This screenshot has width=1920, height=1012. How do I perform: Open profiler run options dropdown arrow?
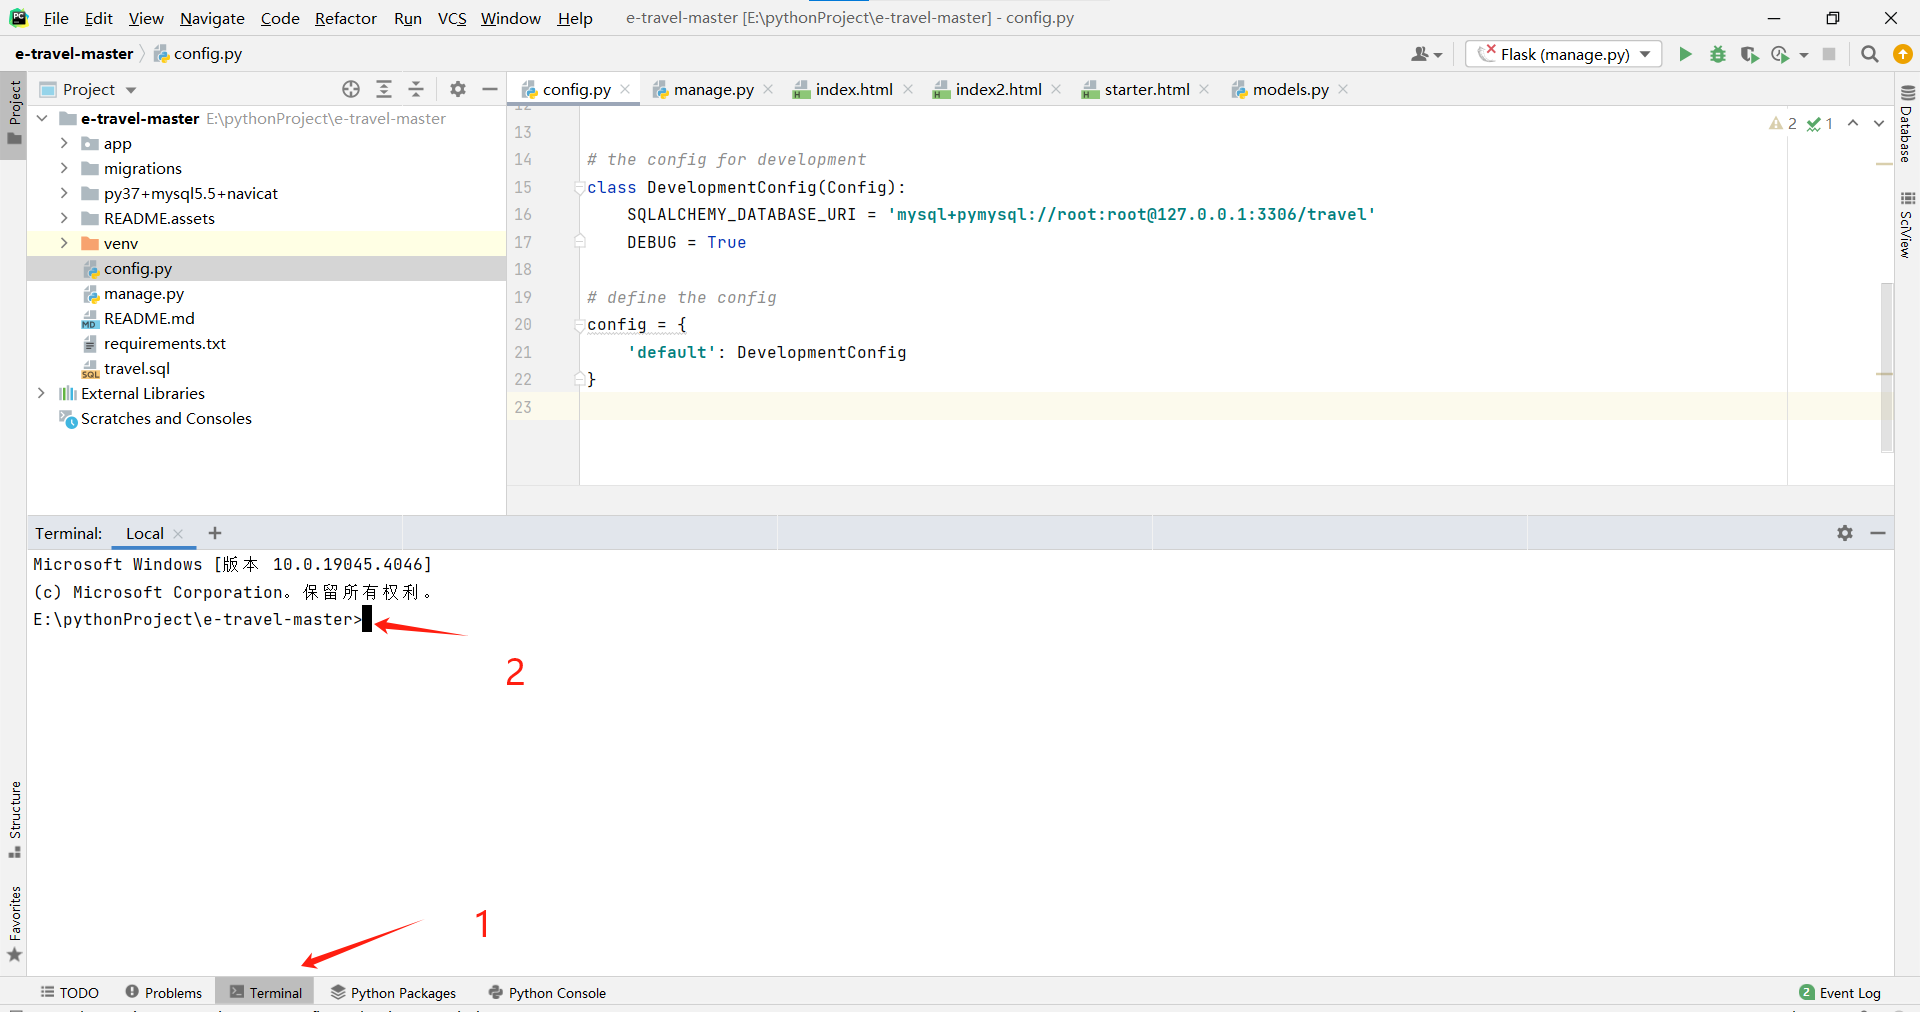pos(1804,55)
